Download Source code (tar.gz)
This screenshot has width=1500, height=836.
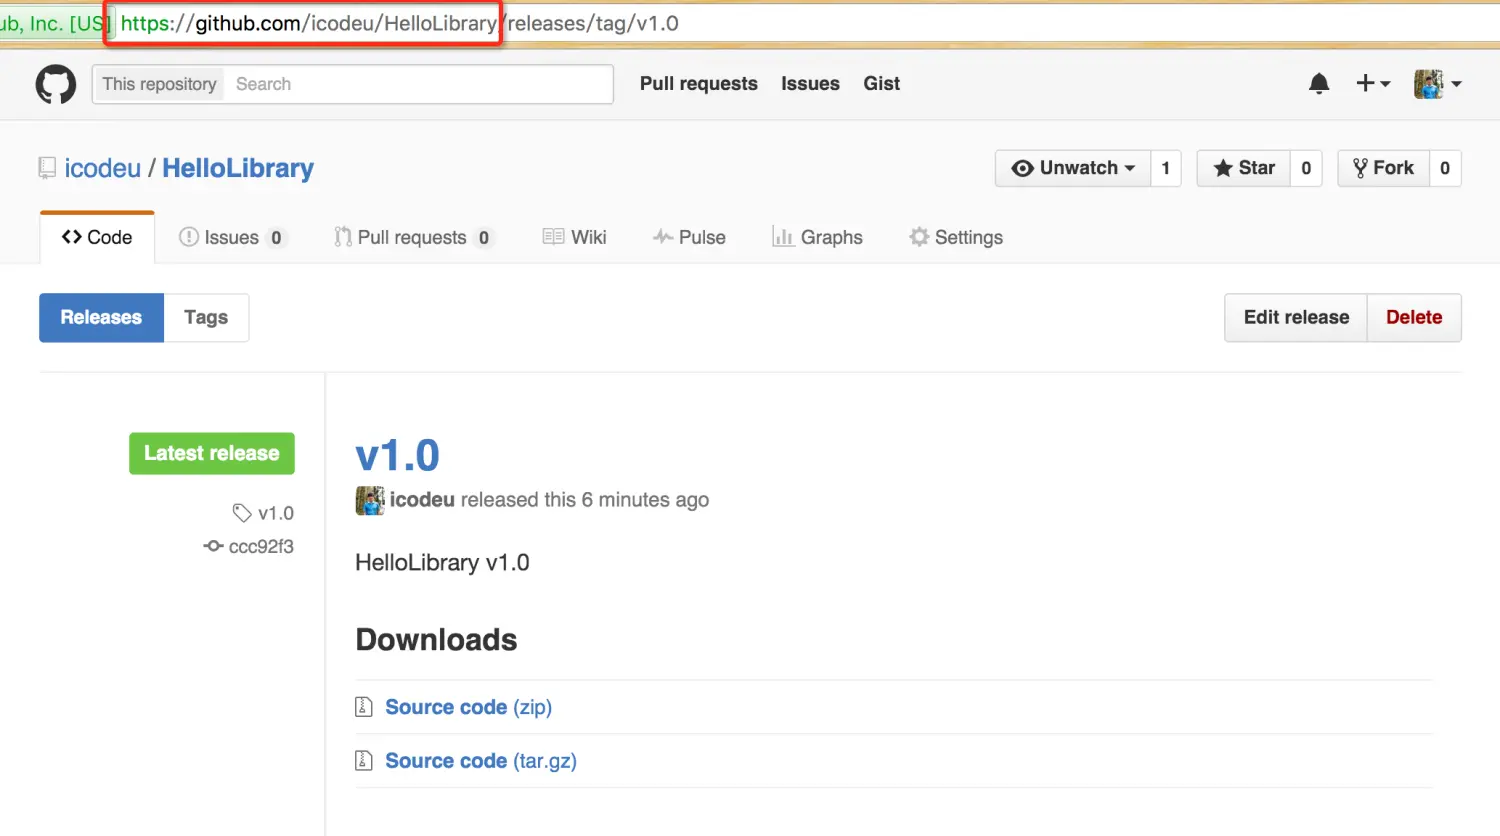[x=481, y=761]
